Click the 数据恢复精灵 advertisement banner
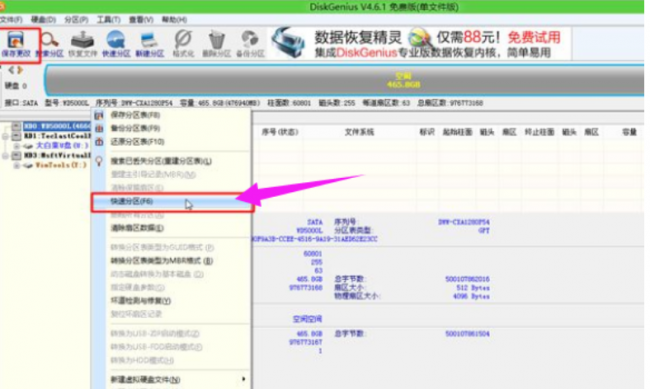Image resolution: width=650 pixels, height=389 pixels. [419, 44]
